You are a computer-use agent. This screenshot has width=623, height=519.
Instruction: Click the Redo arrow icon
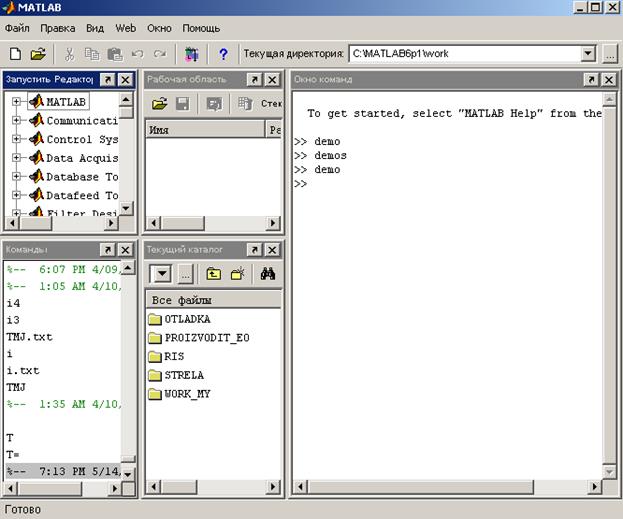tap(160, 54)
